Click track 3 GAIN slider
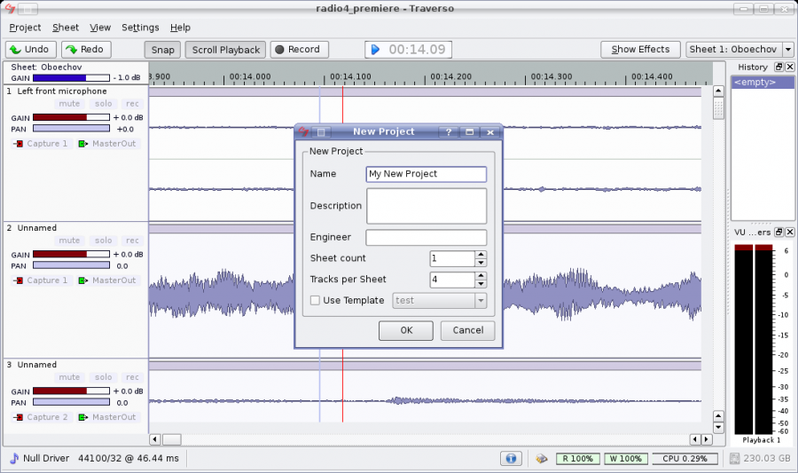Screen dimensions: 798x473 point(71,391)
